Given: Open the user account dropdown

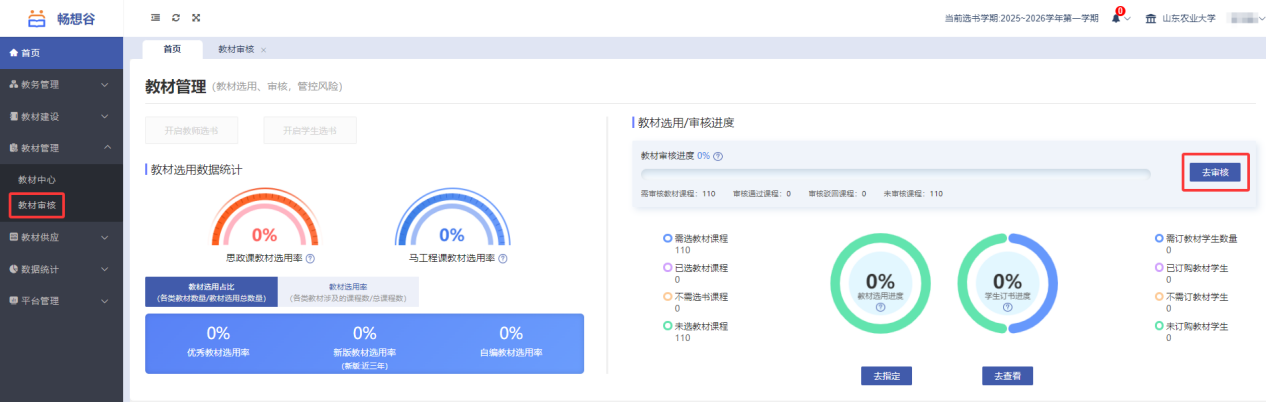Looking at the screenshot, I should 1241,19.
